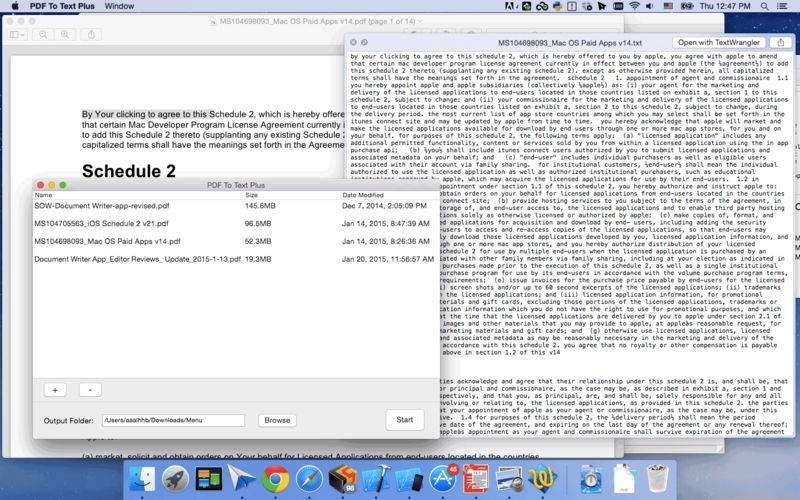Click Browse to choose output folder

(277, 420)
